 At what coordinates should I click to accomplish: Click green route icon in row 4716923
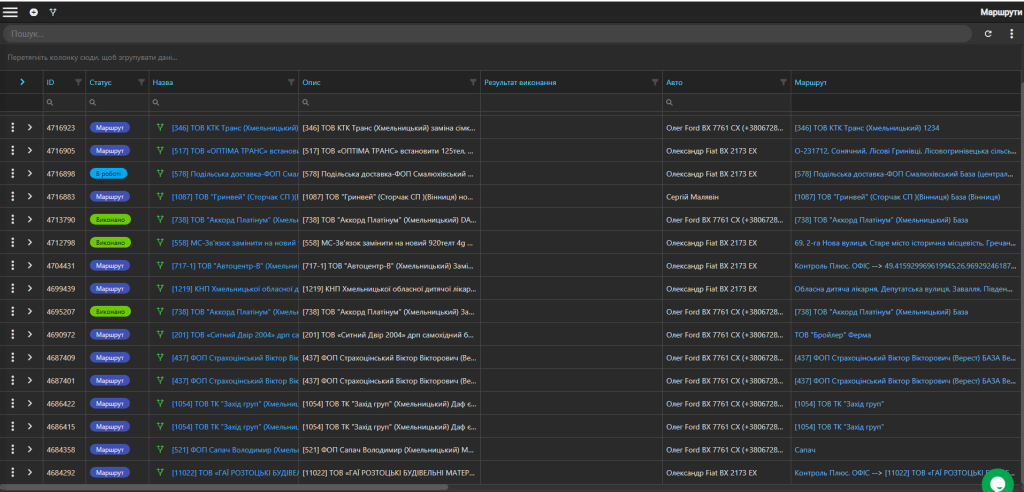160,127
